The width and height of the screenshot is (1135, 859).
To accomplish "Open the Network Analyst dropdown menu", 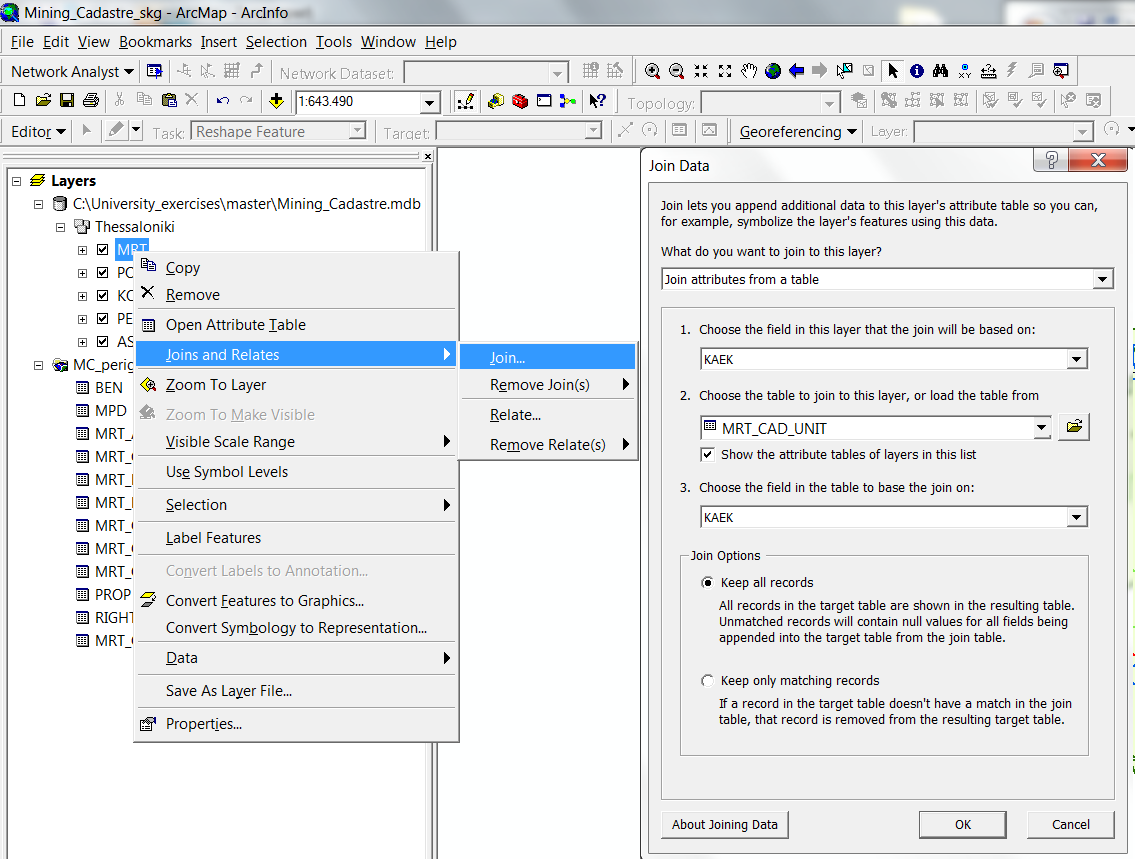I will point(72,72).
